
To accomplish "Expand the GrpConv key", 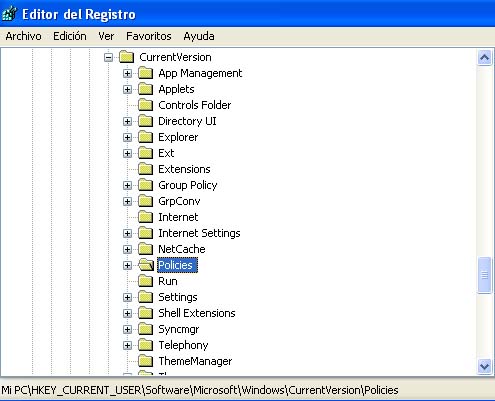I will (x=127, y=201).
